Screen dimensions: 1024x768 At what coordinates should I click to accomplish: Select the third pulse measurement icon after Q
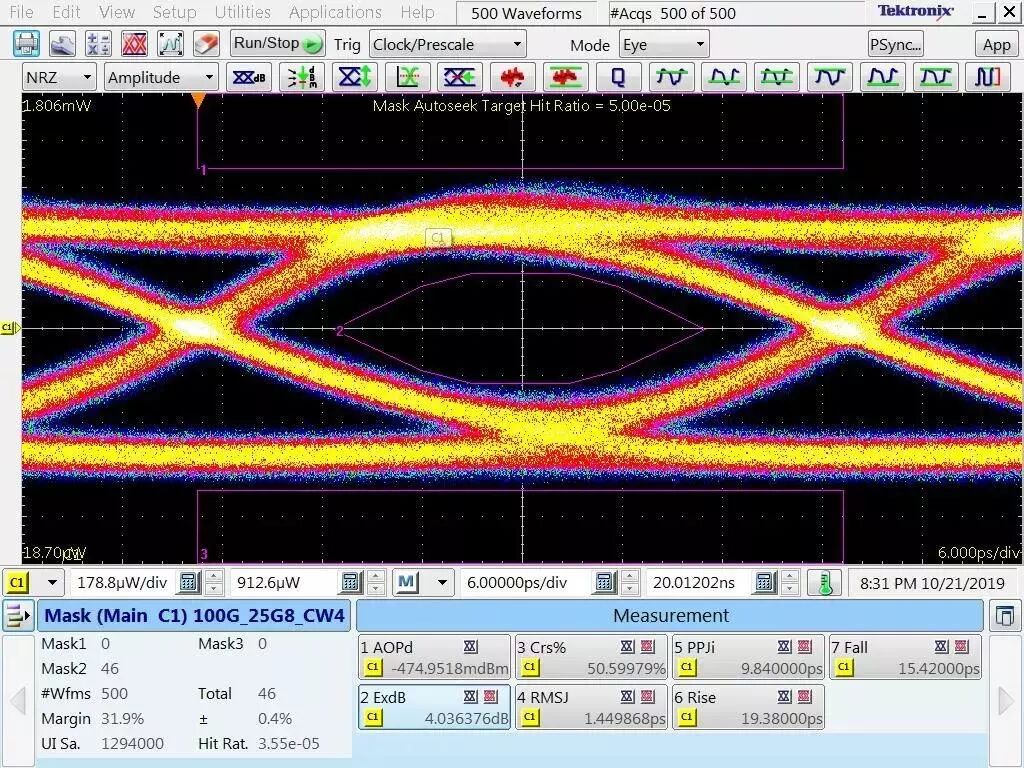776,77
